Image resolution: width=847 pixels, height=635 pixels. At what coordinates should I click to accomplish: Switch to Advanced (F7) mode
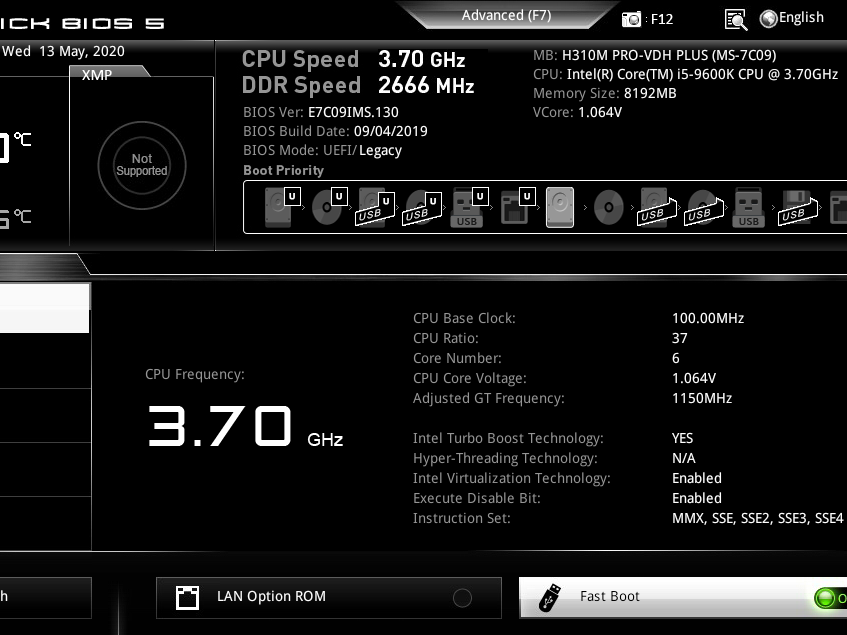pyautogui.click(x=506, y=15)
